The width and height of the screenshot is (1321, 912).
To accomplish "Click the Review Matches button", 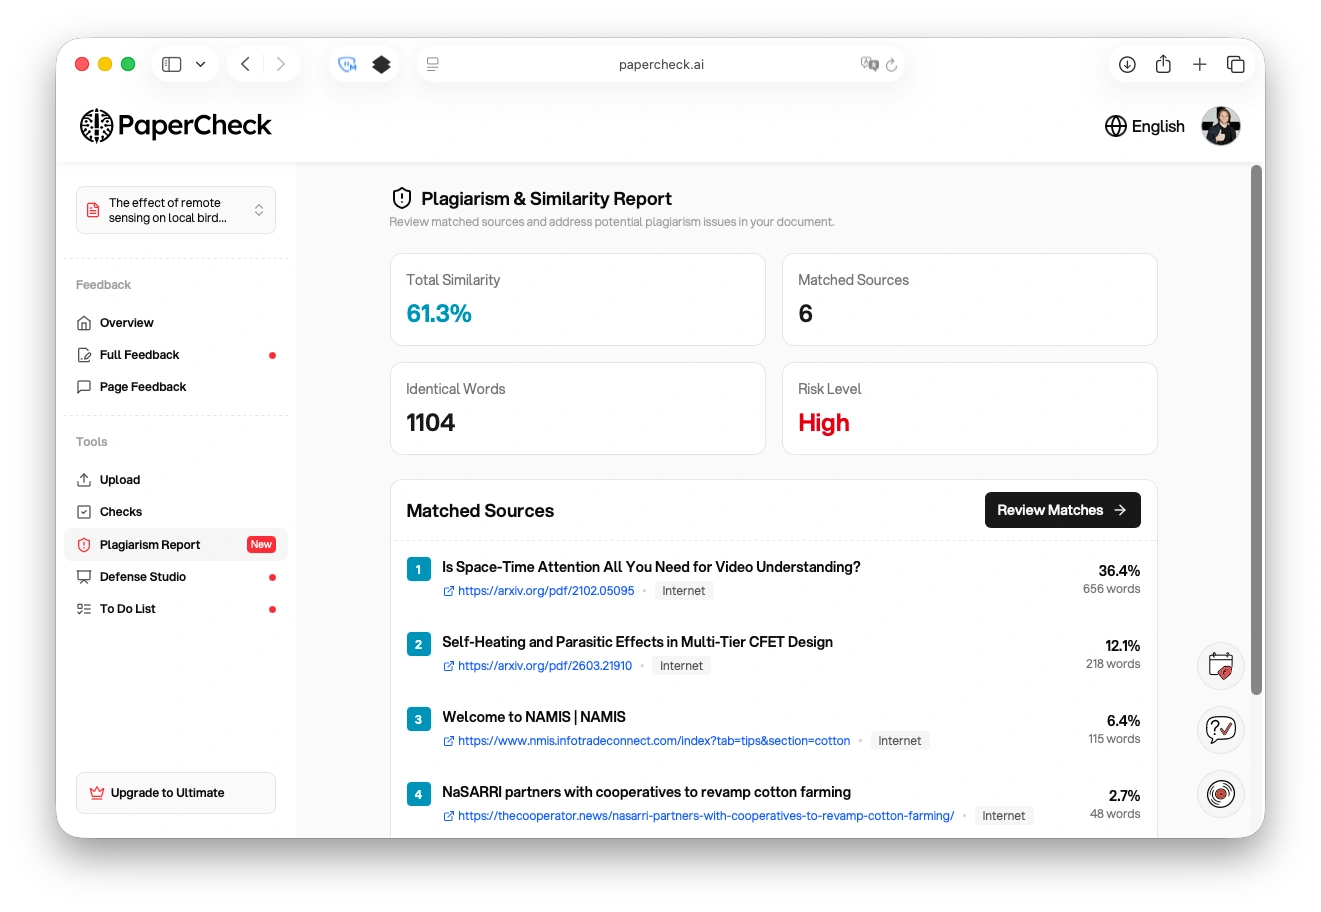I will (1062, 510).
